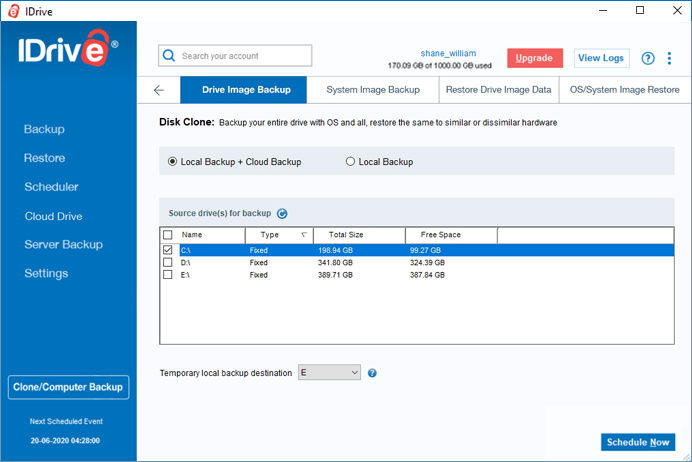The image size is (692, 462).
Task: Check the E:\ drive checkbox
Action: coord(168,275)
